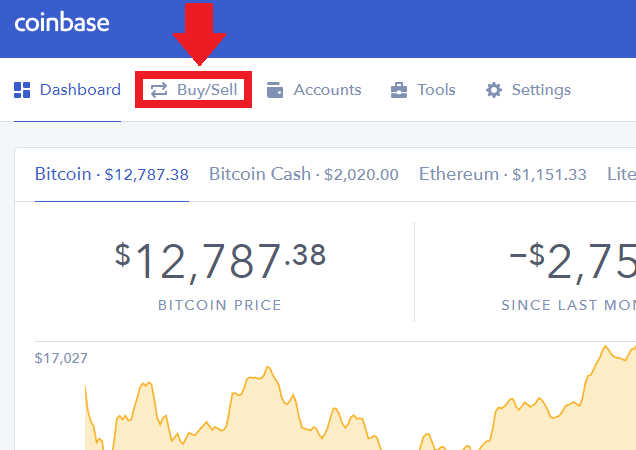Viewport: 636px width, 450px height.
Task: Click the Bitcoin price chart area
Action: pyautogui.click(x=361, y=398)
